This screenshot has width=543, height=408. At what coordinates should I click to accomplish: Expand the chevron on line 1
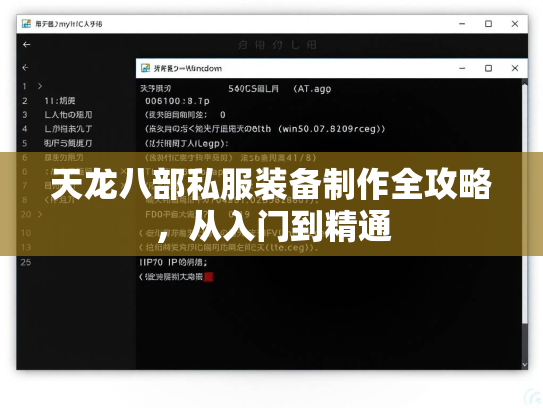[x=40, y=86]
